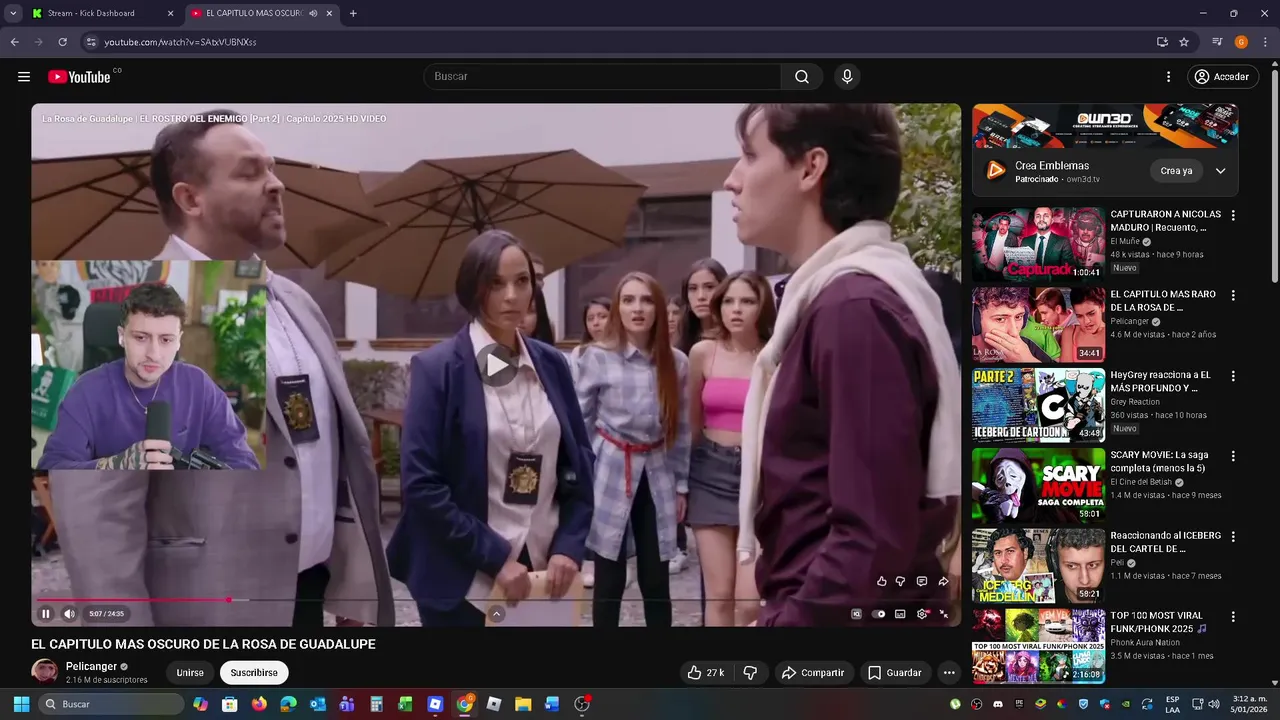Expand the chevron-up panel at player bottom
1280x720 pixels.
[496, 614]
